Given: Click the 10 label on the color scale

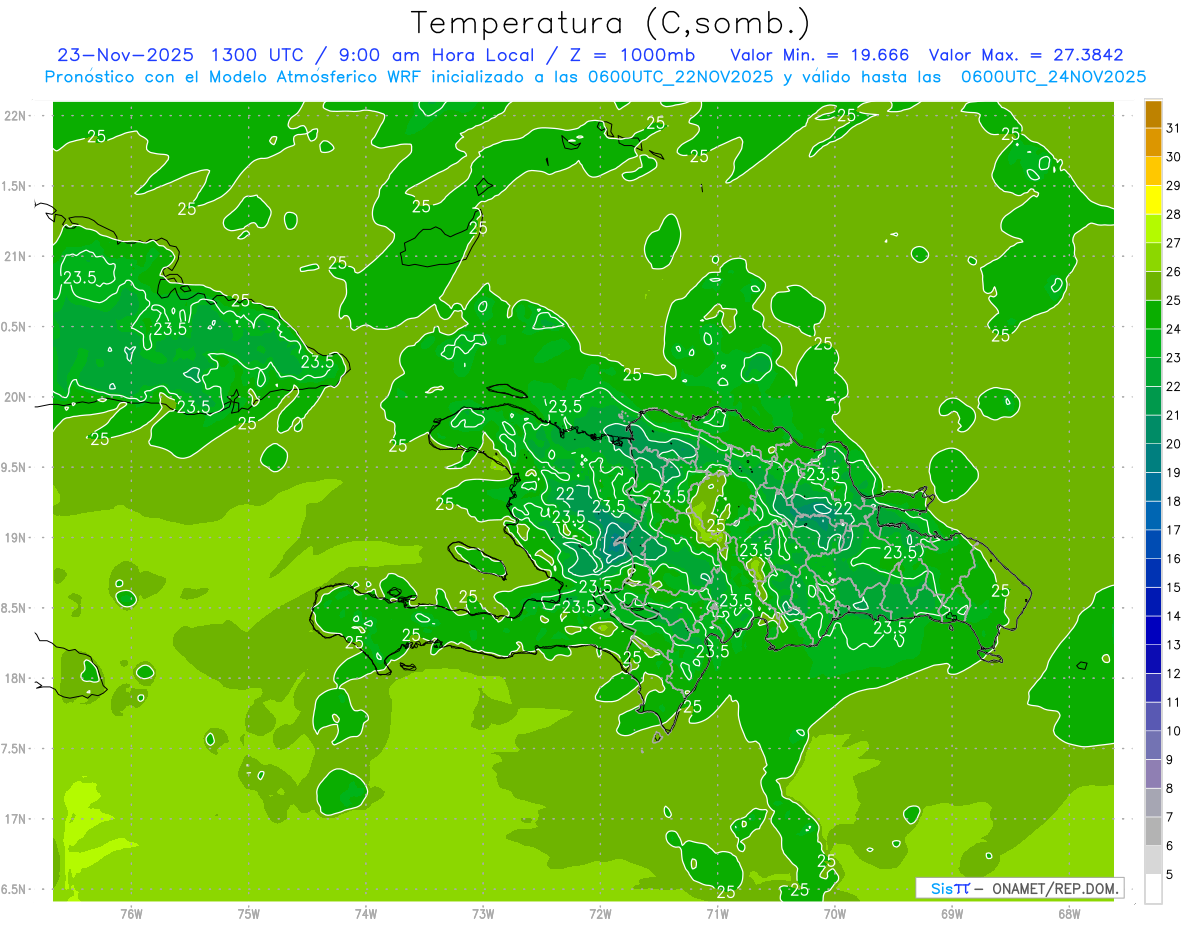Looking at the screenshot, I should point(1174,731).
